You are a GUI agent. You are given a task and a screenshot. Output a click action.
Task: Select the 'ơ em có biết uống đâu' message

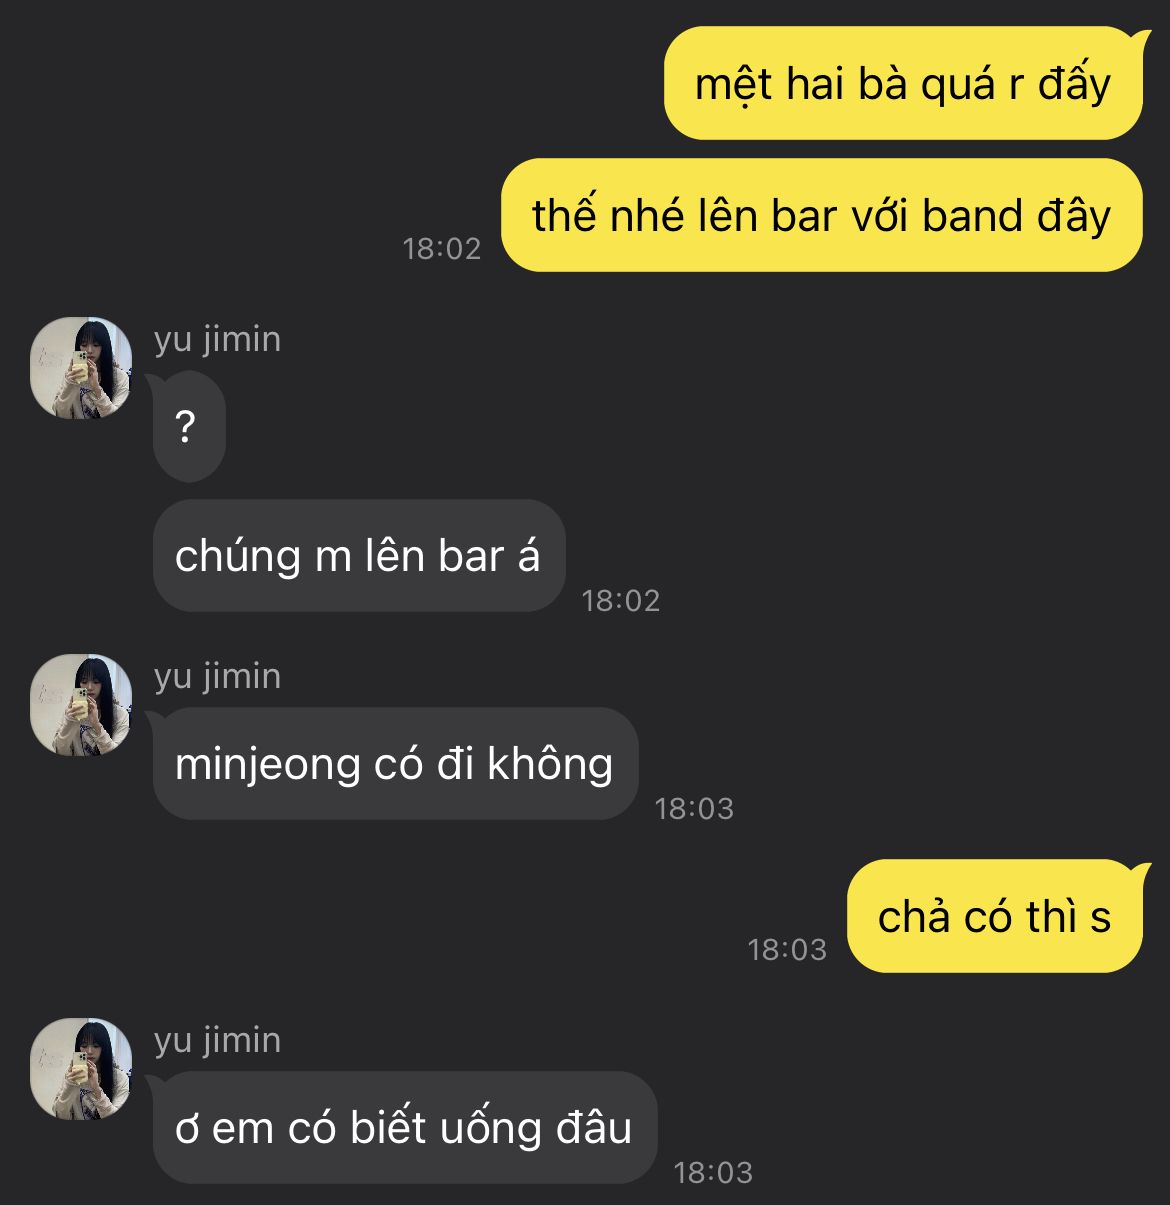click(404, 1128)
